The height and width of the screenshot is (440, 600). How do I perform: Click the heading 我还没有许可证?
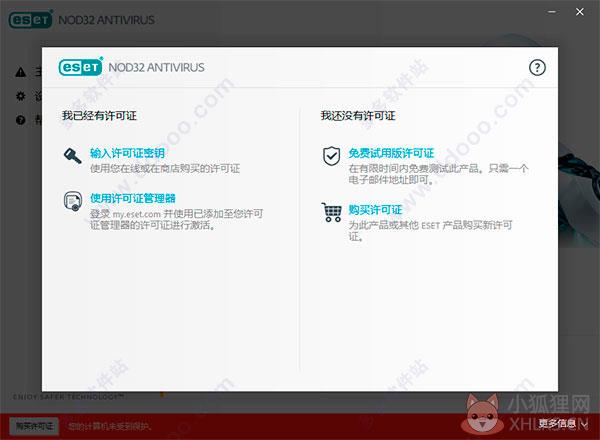pos(358,116)
